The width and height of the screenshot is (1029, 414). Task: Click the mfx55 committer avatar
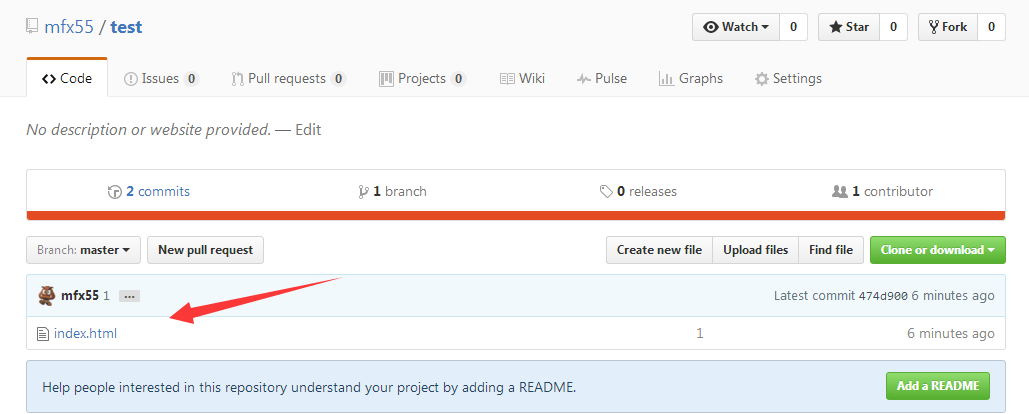click(x=47, y=296)
